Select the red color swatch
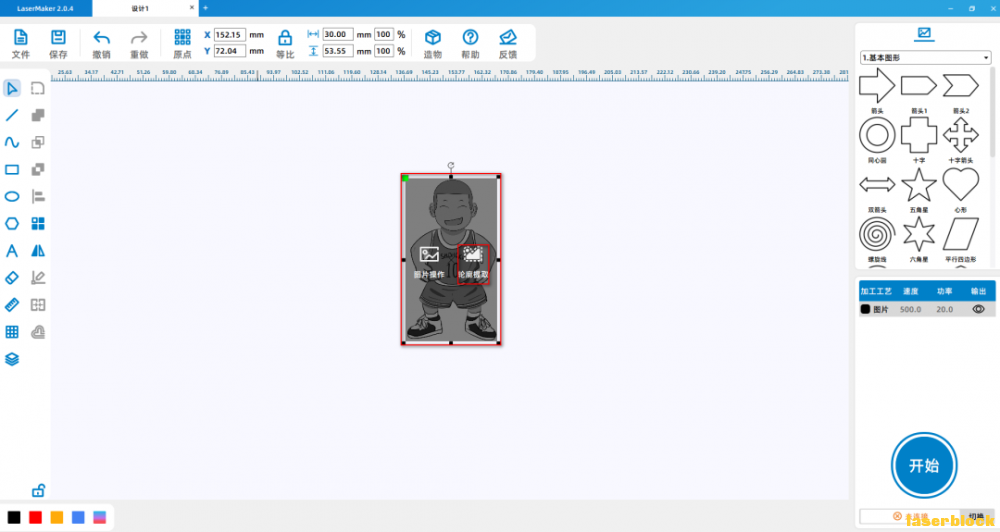 tap(35, 517)
